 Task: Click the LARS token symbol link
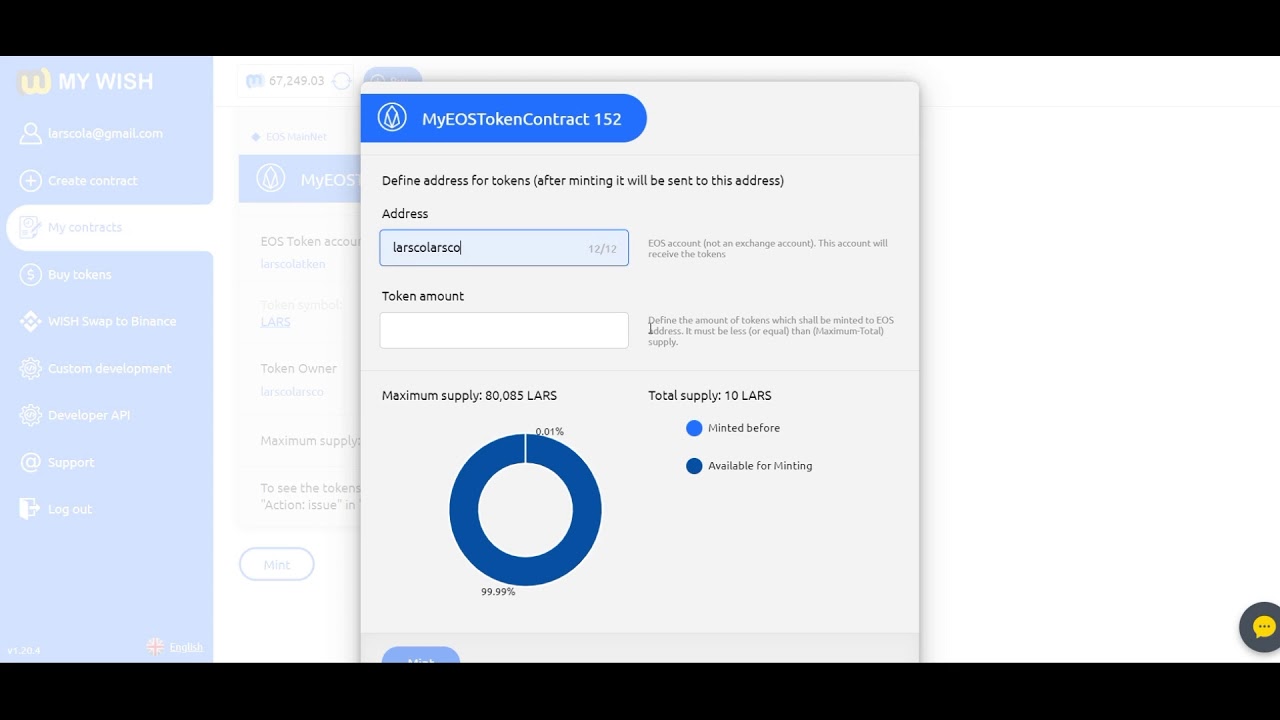point(275,322)
